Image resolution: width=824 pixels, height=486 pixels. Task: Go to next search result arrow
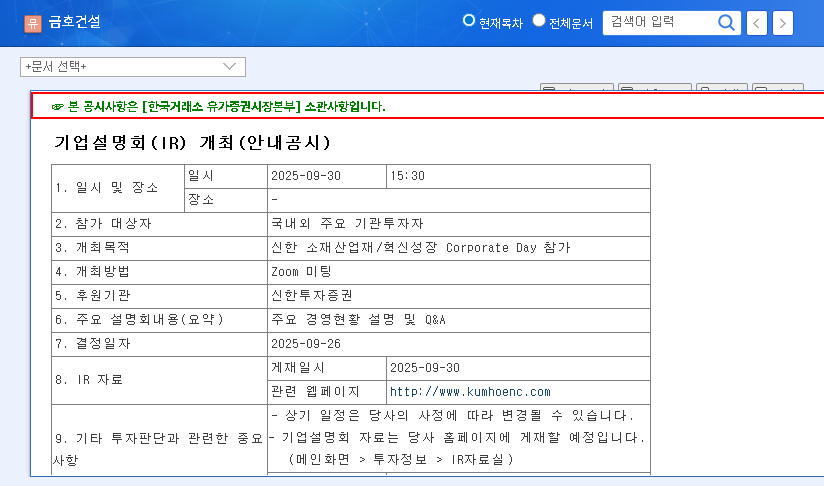click(783, 23)
